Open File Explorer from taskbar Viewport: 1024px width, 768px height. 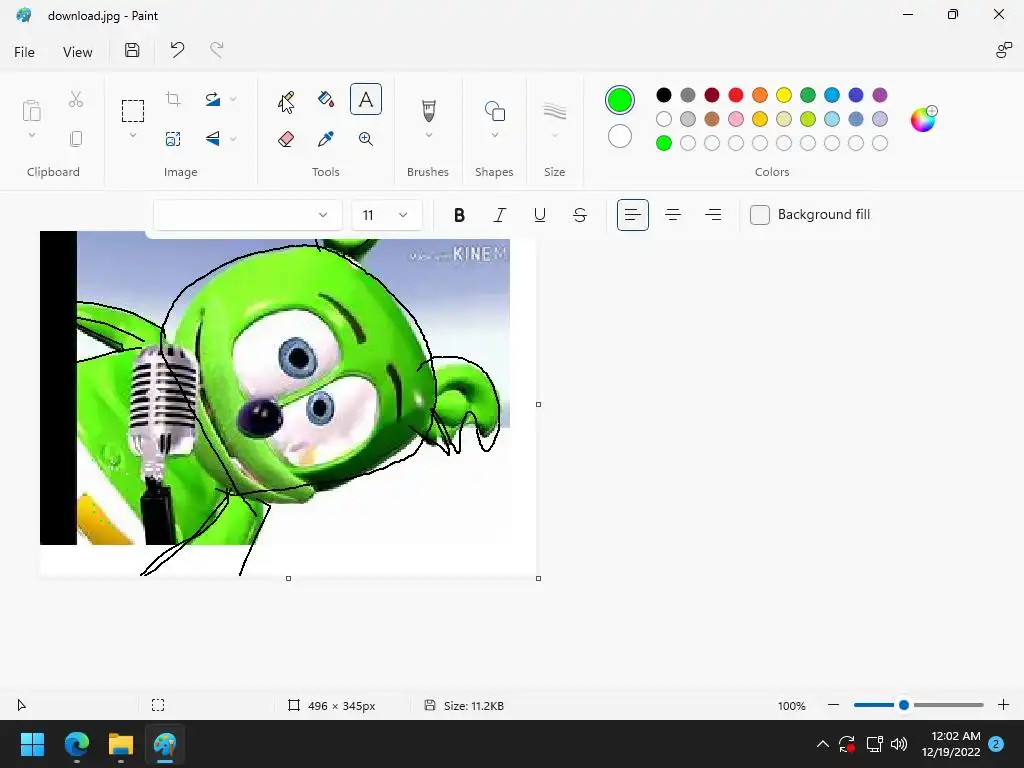click(x=121, y=744)
